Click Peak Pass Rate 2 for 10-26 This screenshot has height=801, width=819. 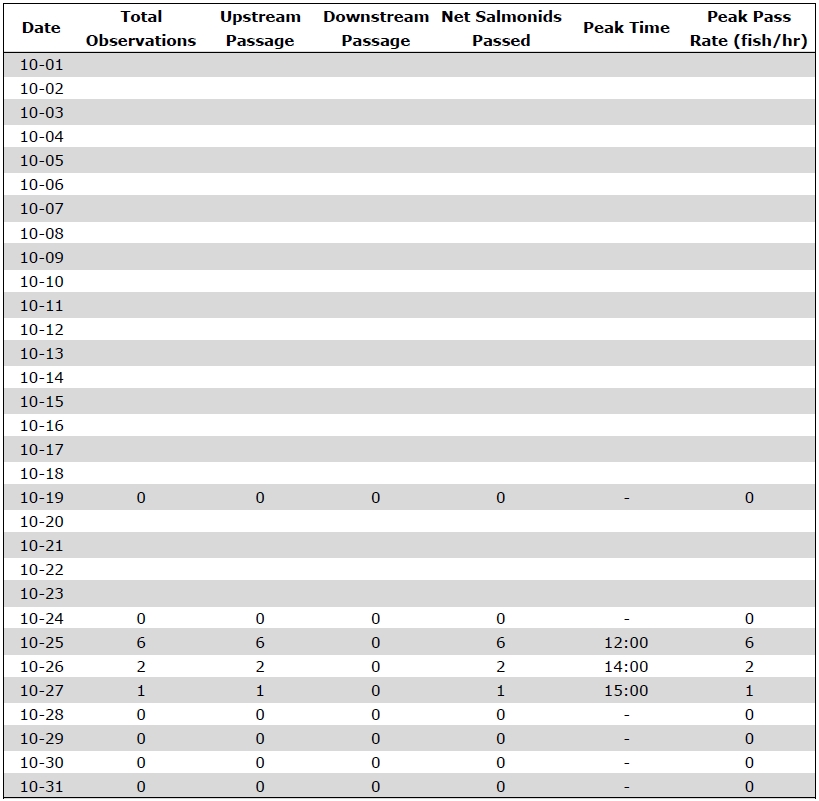pos(749,667)
